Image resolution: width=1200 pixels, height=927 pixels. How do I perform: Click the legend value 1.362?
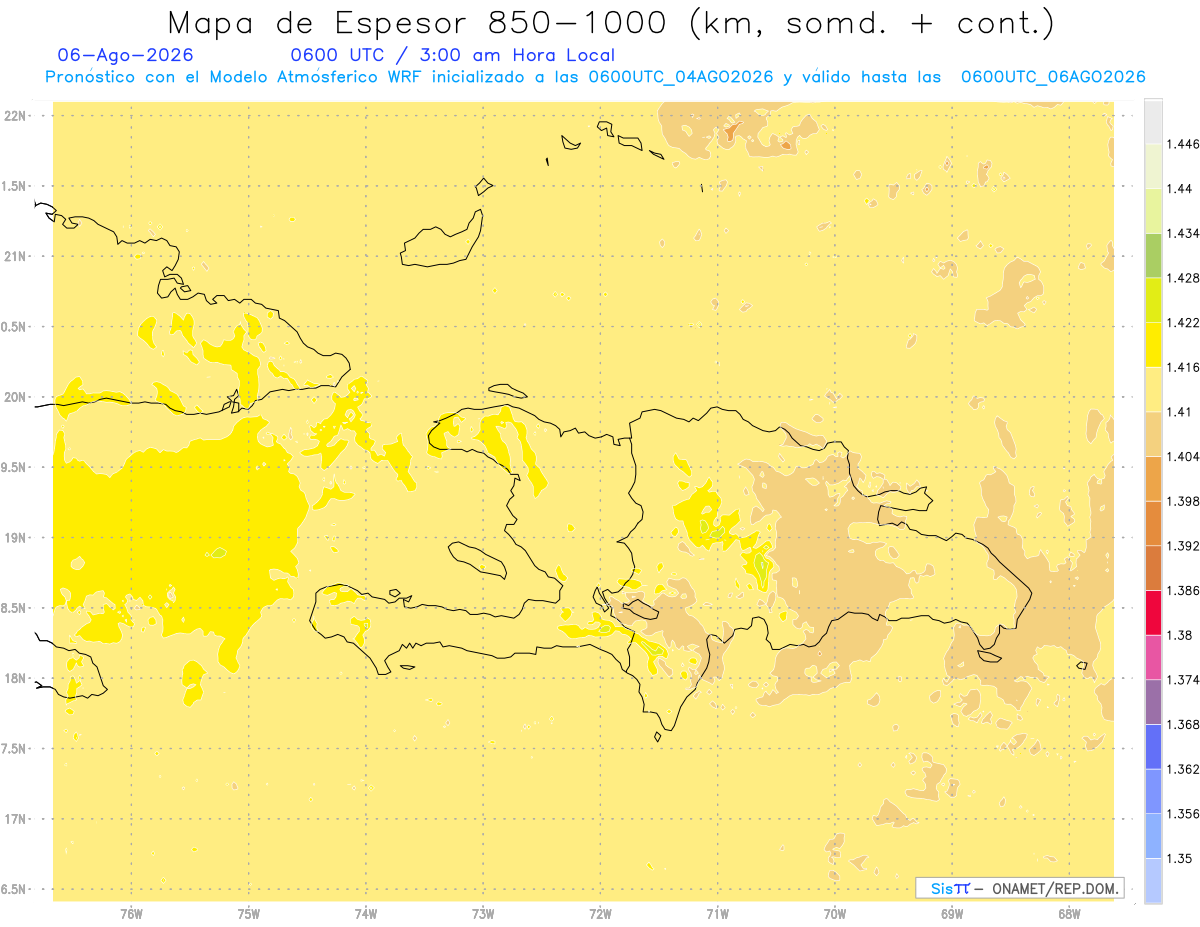[1183, 769]
